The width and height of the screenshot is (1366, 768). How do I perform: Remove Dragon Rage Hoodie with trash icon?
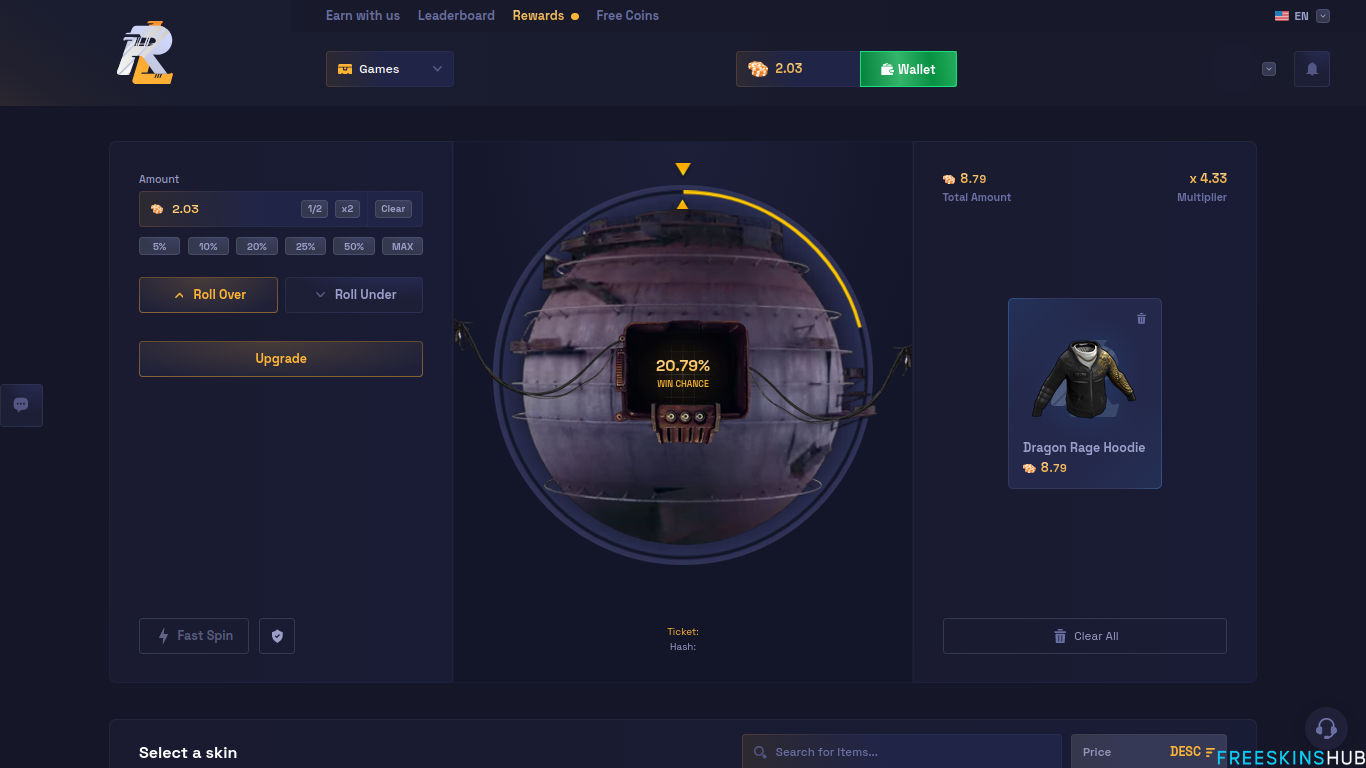pyautogui.click(x=1142, y=319)
